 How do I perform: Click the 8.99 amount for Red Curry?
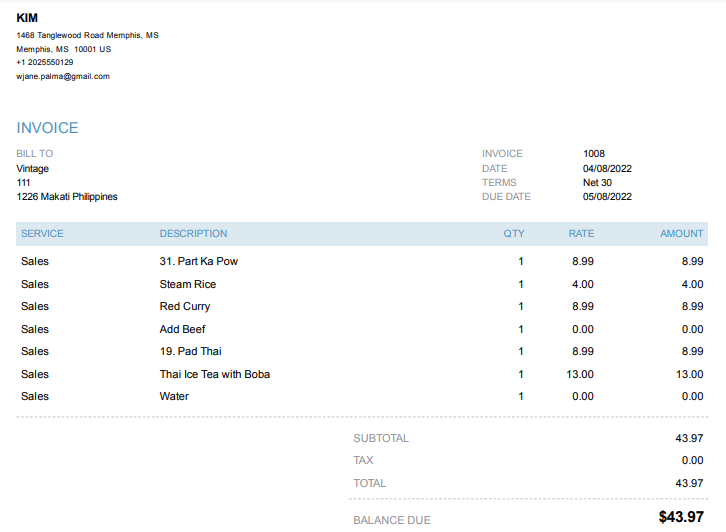click(692, 307)
